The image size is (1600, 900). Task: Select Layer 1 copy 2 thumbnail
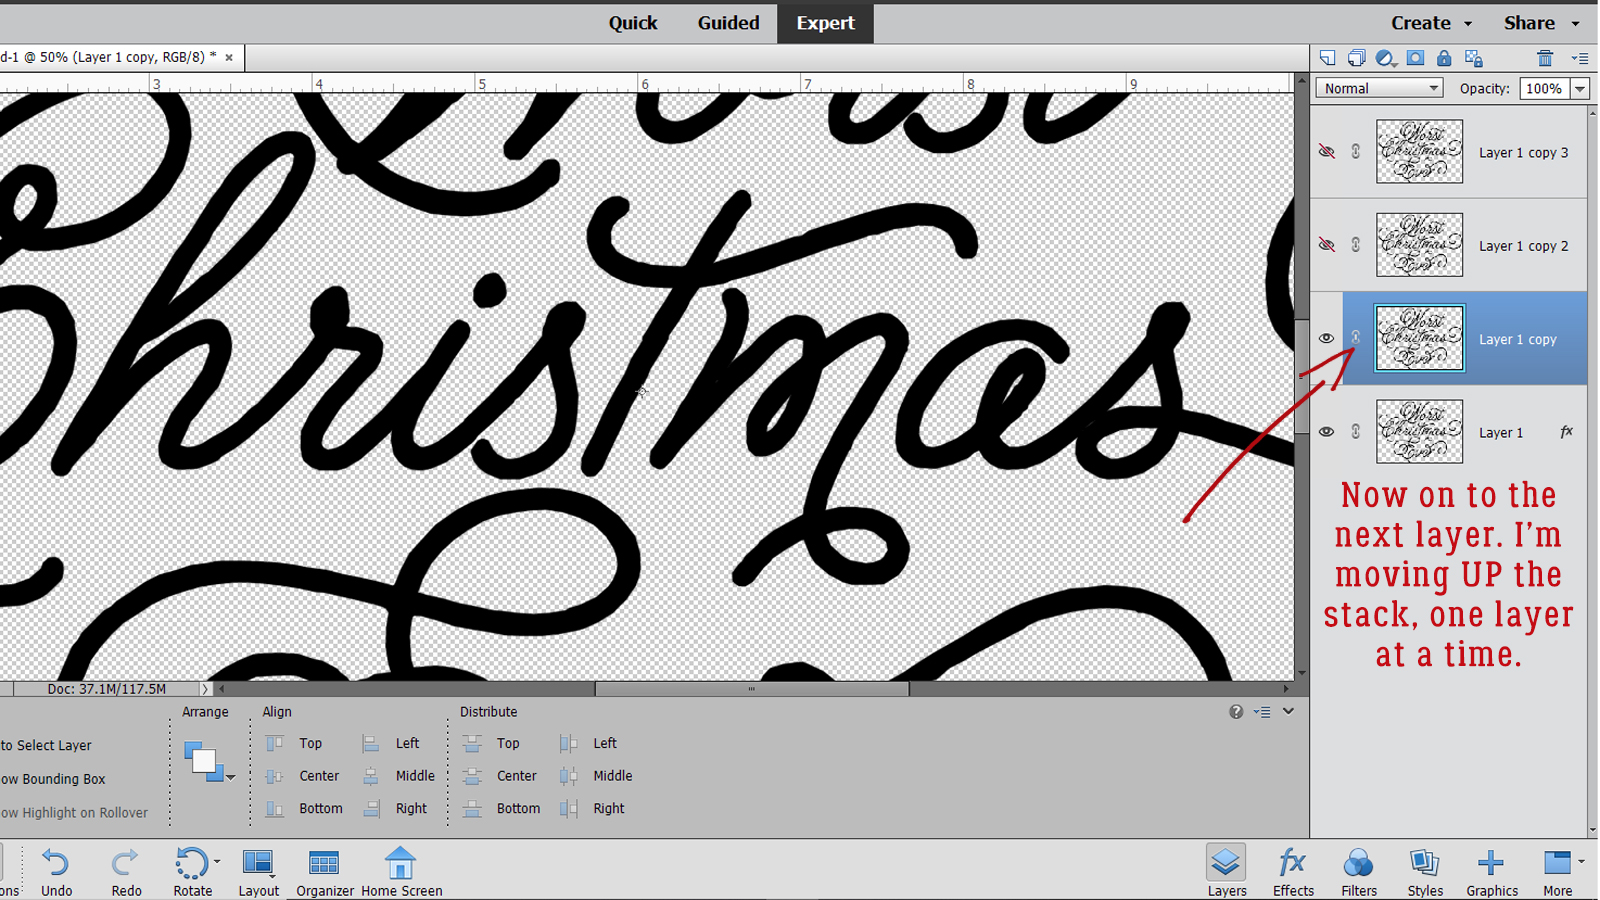[1419, 245]
